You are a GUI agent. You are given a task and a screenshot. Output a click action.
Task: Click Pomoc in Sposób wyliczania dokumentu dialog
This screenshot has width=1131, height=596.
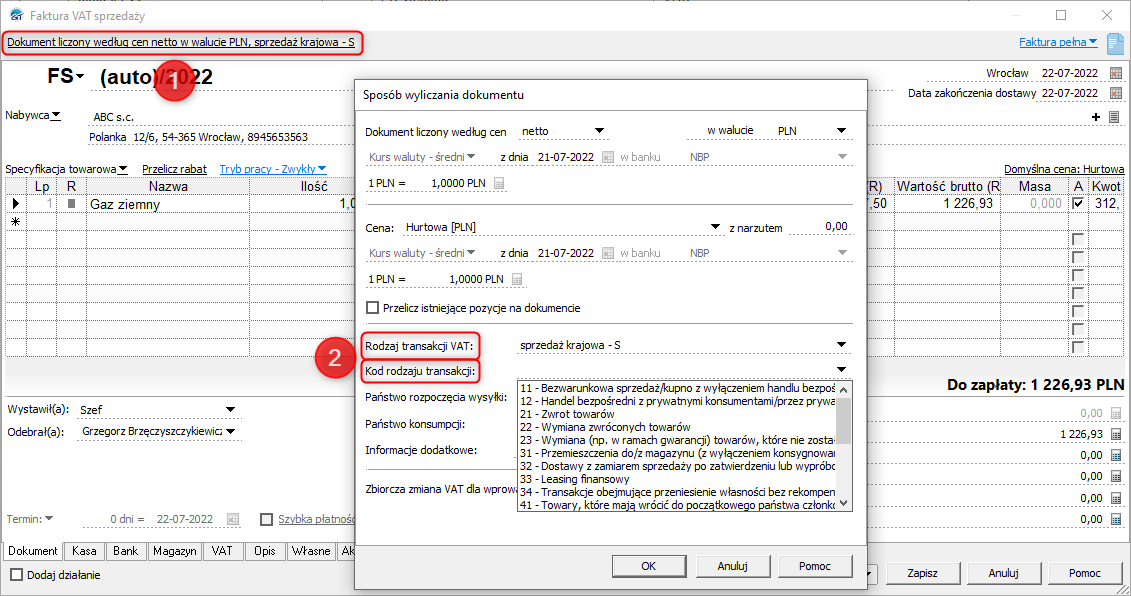(815, 566)
